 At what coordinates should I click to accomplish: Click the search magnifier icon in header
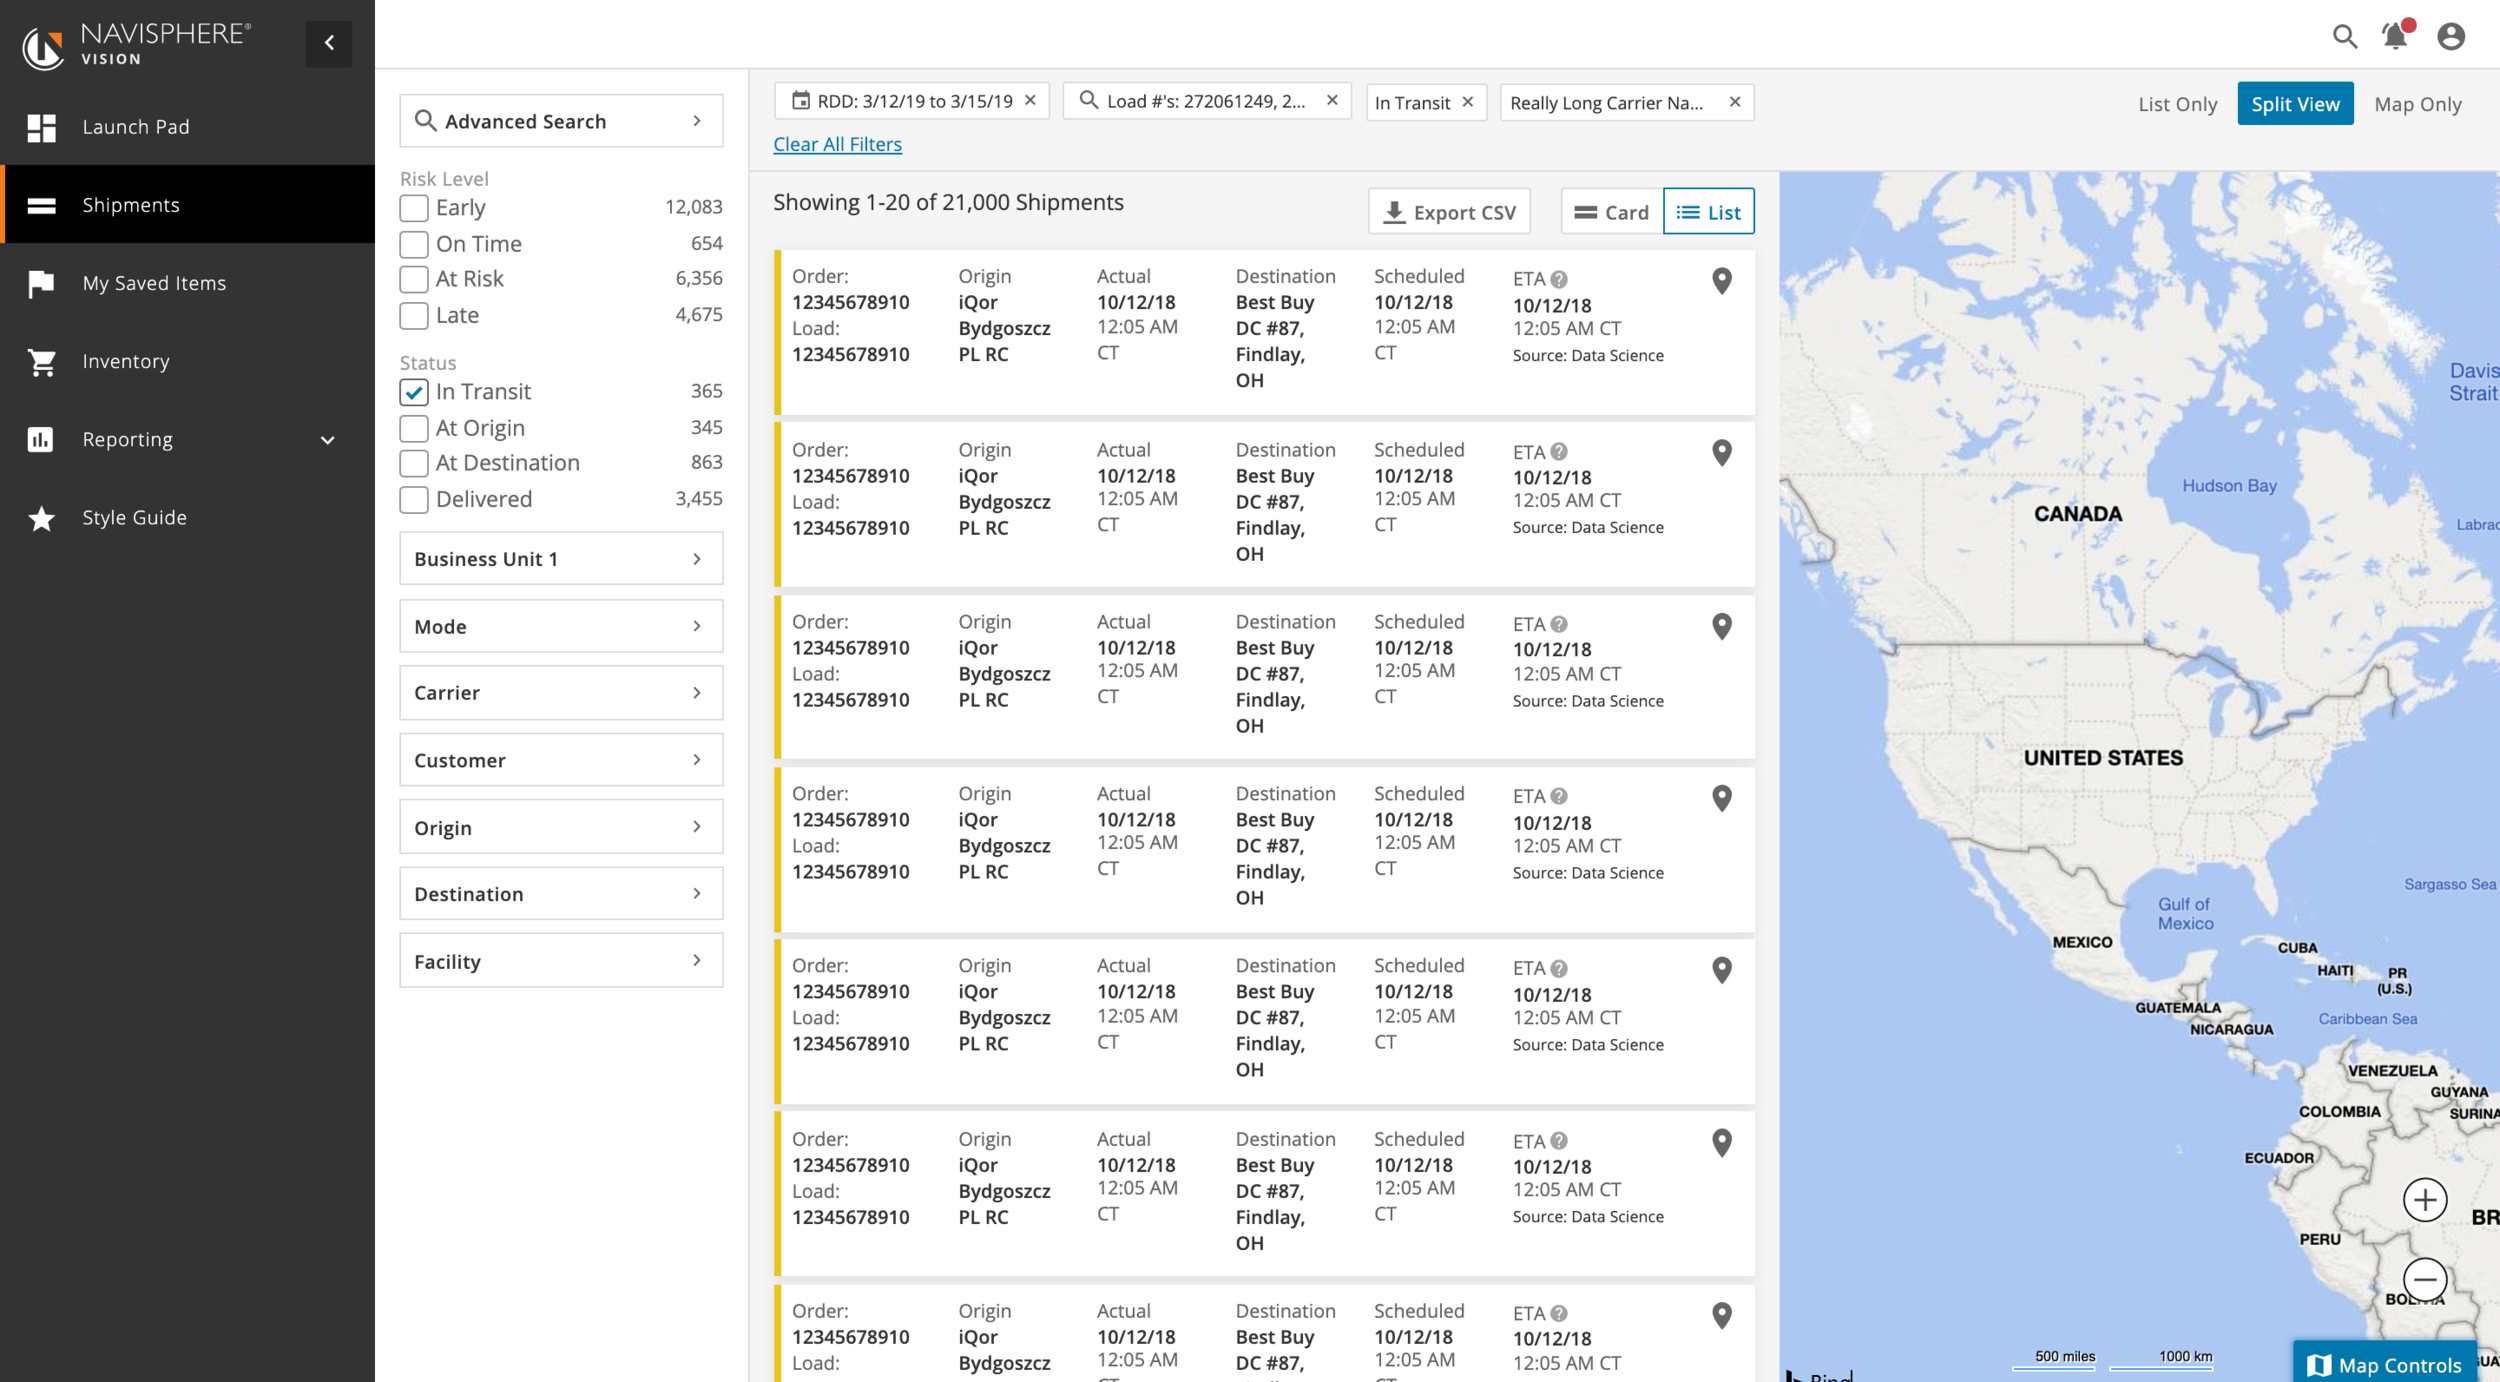pos(2344,37)
